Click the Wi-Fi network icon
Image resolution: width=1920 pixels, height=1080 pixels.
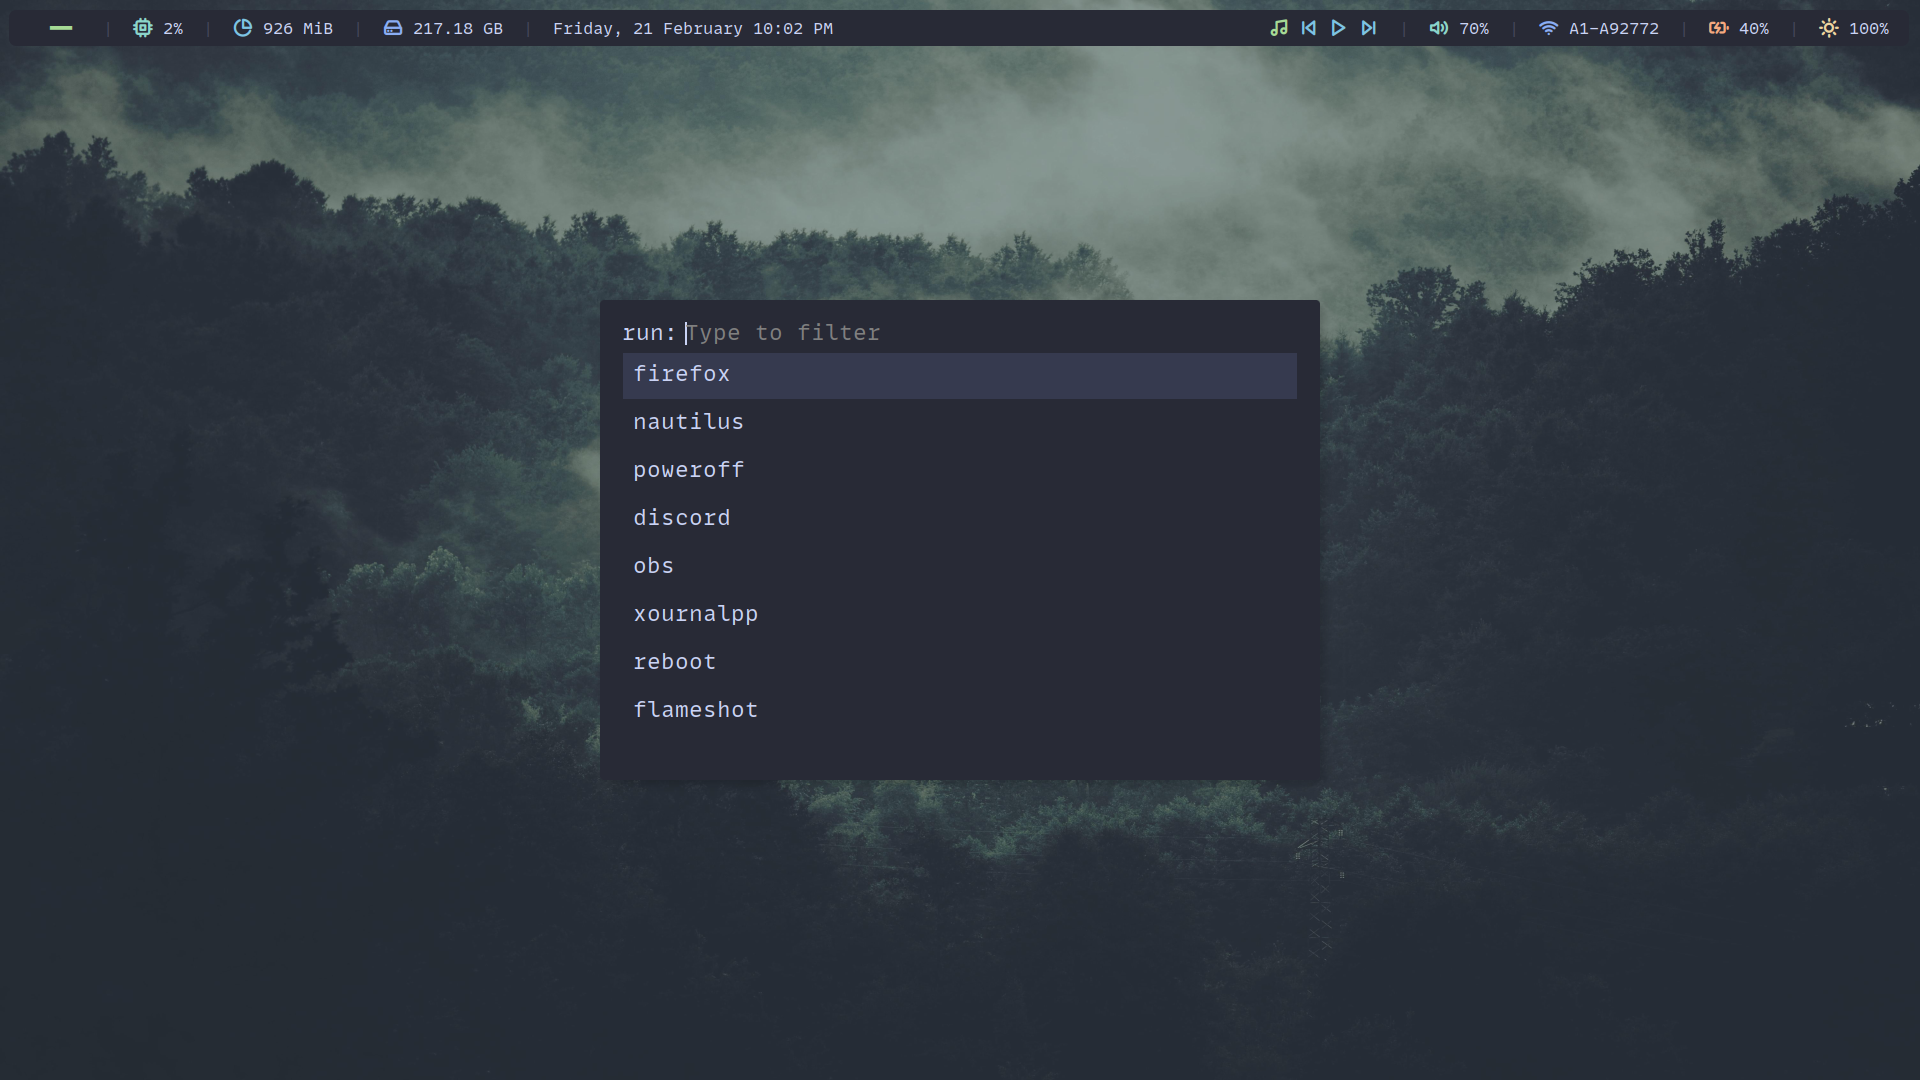[1548, 28]
